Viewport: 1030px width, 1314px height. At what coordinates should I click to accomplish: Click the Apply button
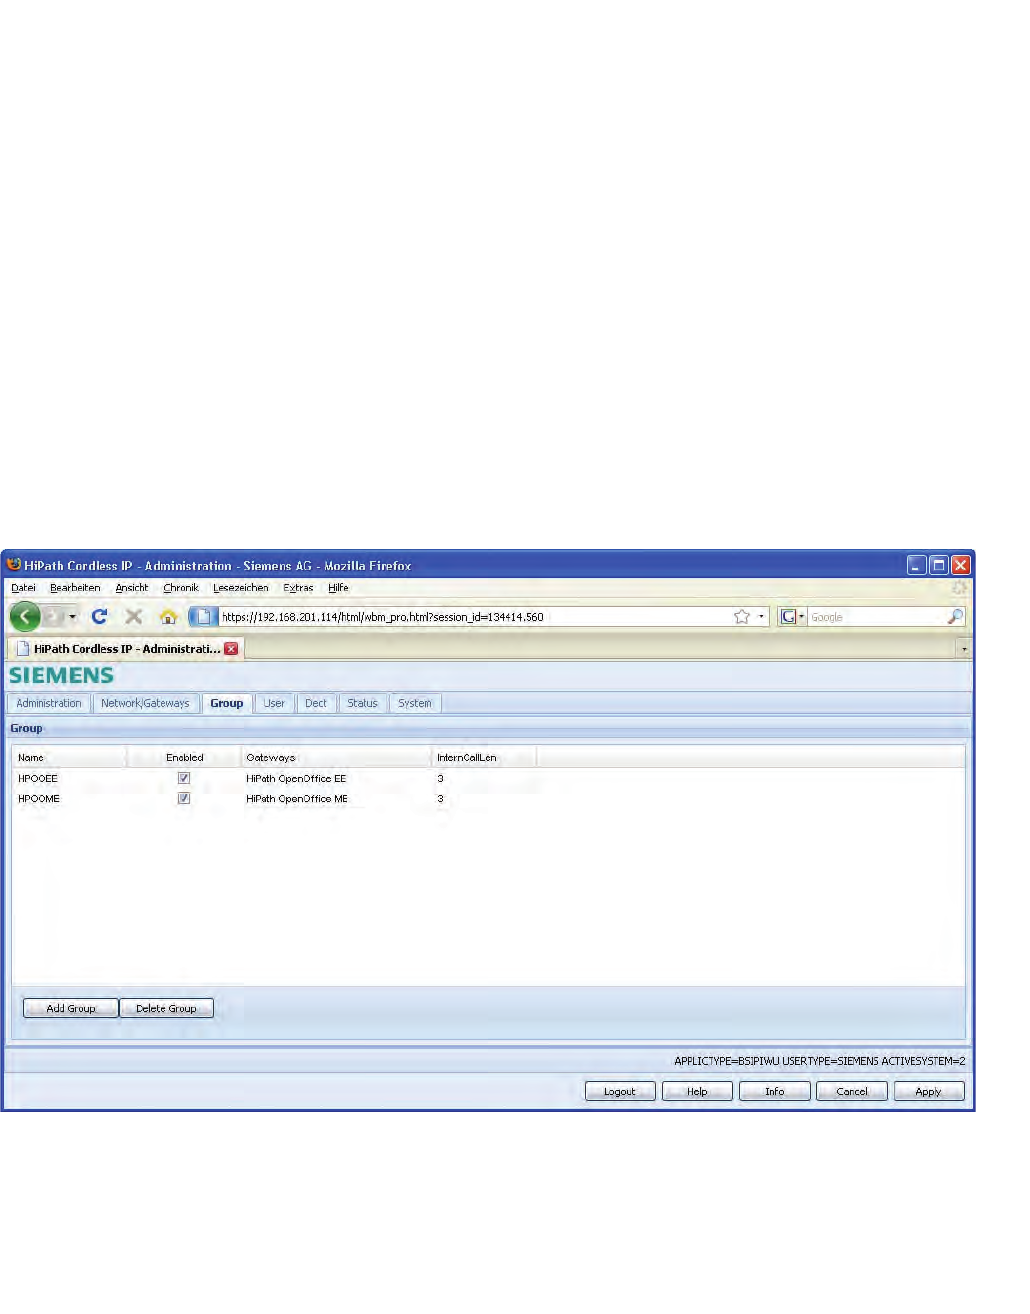pos(929,1091)
